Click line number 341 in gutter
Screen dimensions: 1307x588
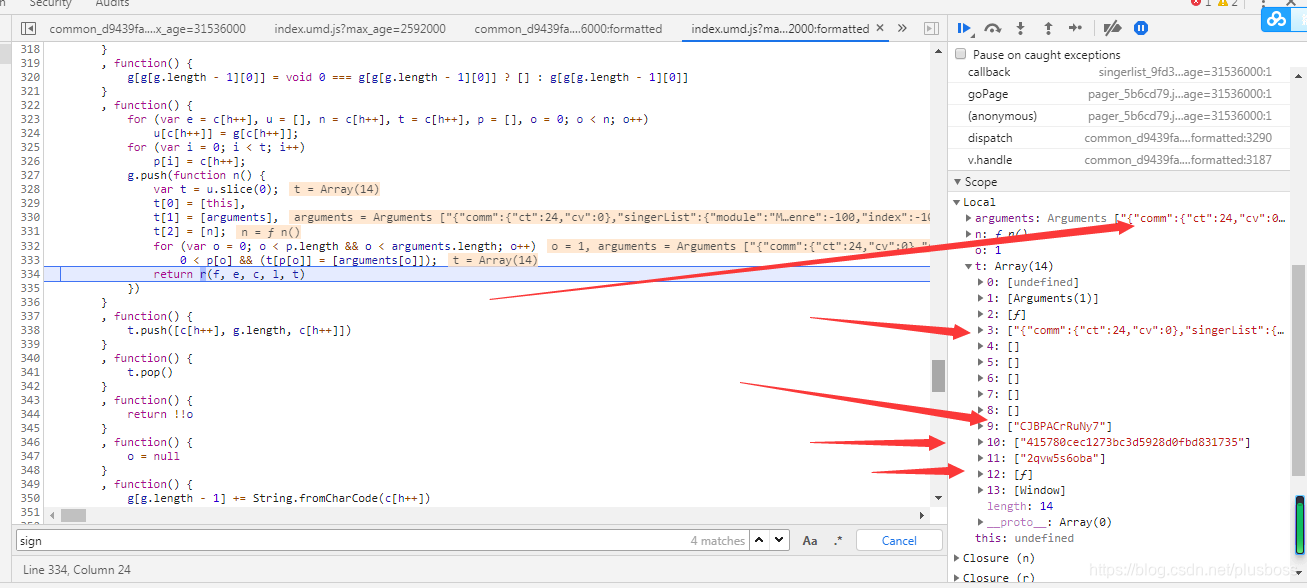pyautogui.click(x=30, y=372)
